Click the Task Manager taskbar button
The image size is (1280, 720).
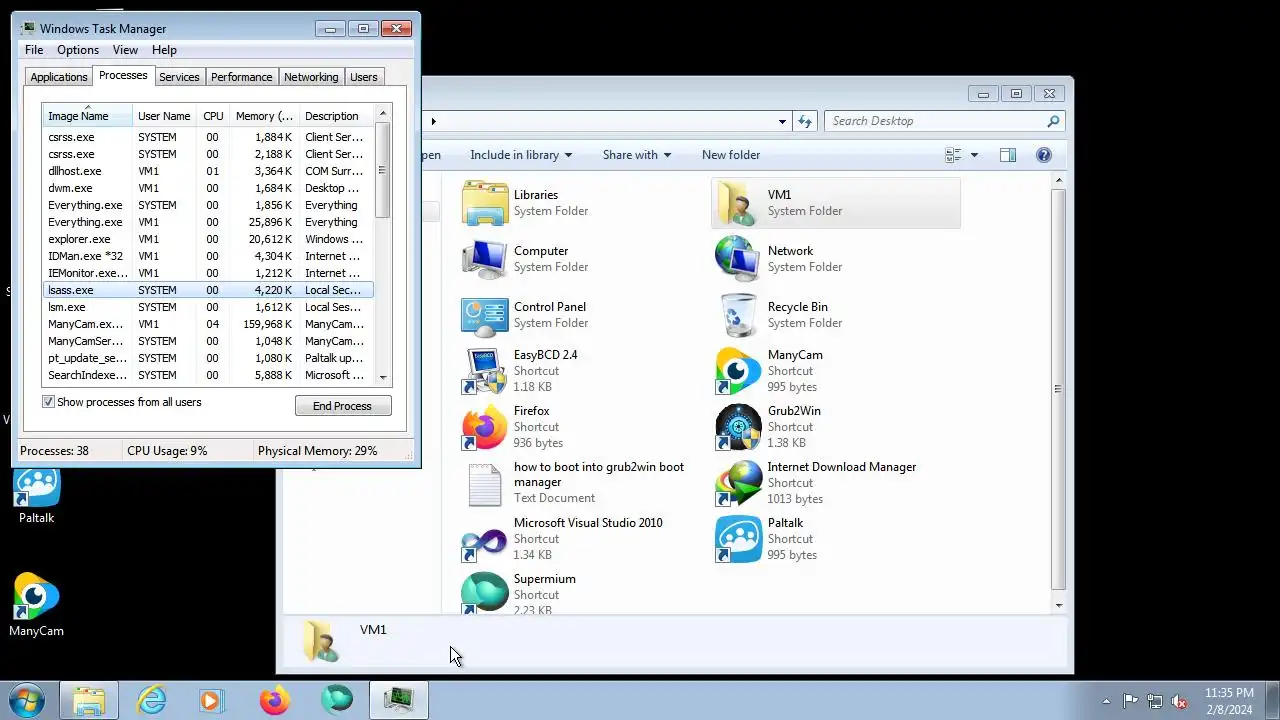pos(399,701)
